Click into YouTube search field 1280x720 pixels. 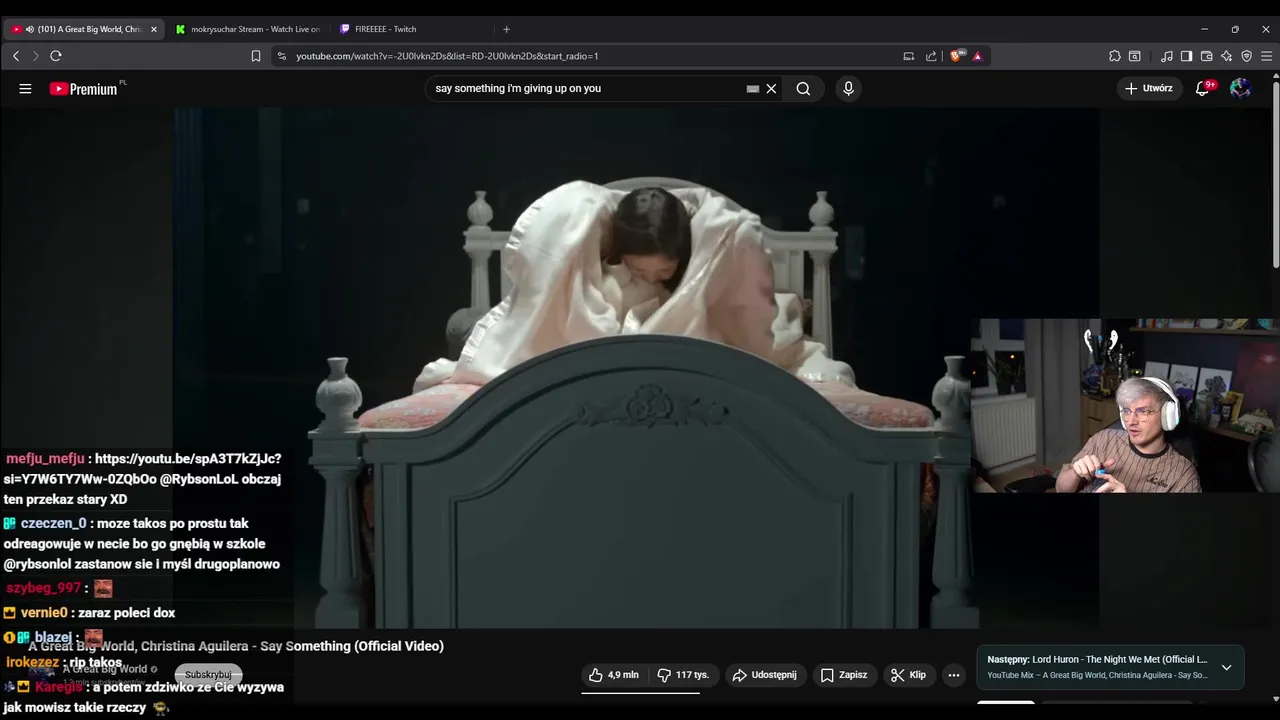585,88
